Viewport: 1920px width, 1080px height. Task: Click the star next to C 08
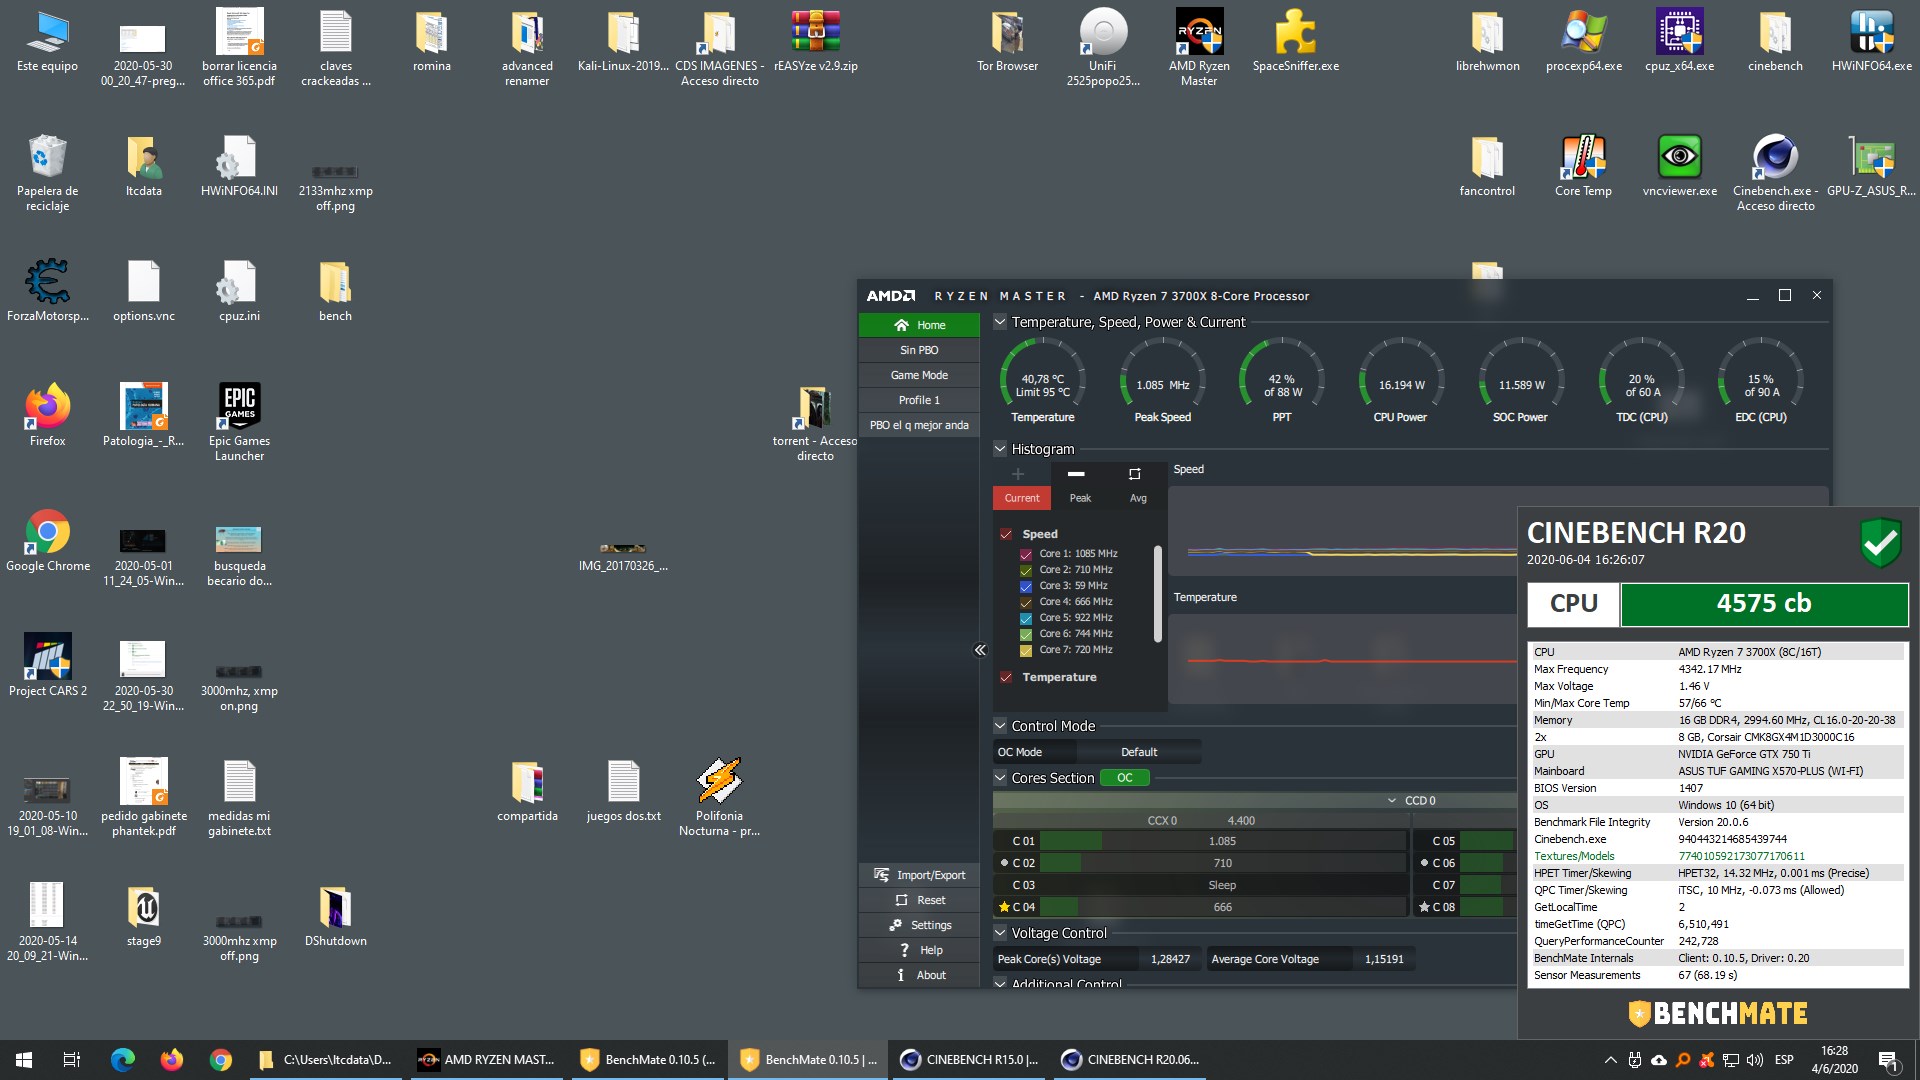(1424, 907)
